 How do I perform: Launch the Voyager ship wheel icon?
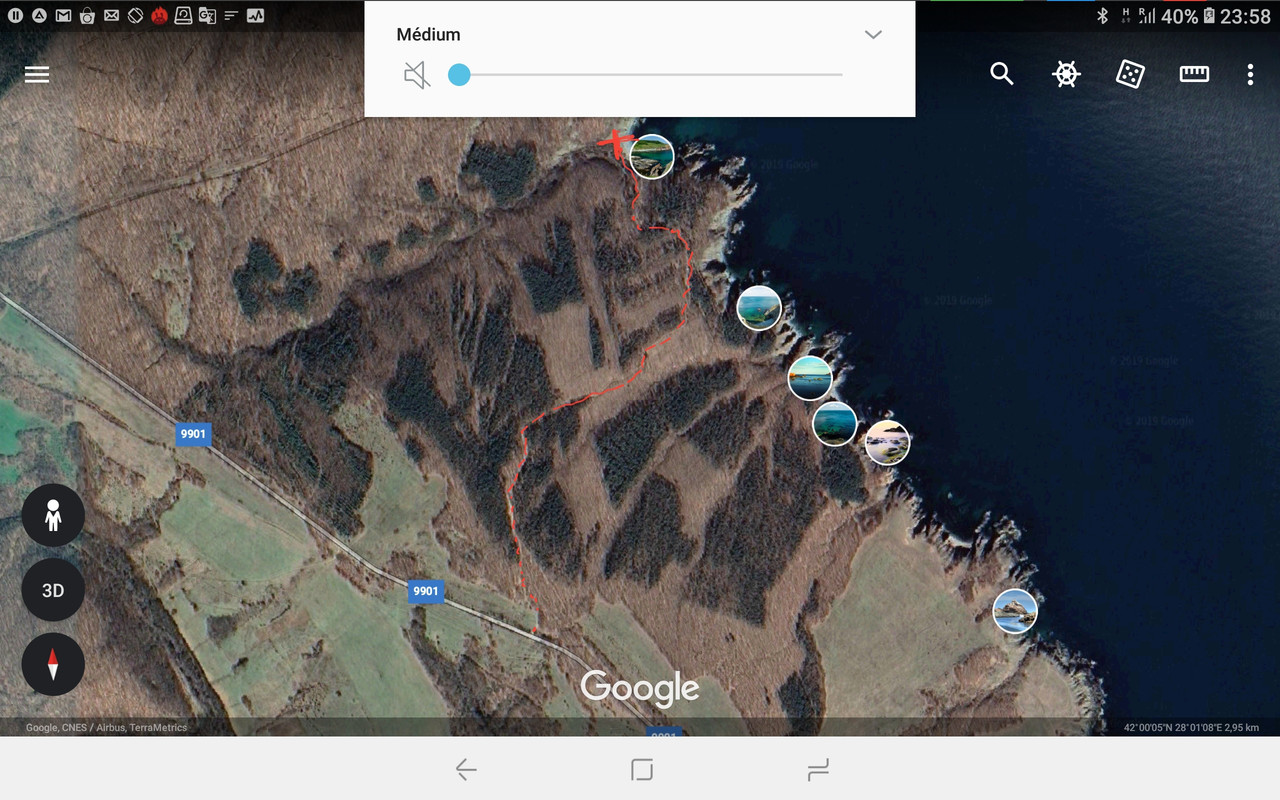click(x=1066, y=74)
